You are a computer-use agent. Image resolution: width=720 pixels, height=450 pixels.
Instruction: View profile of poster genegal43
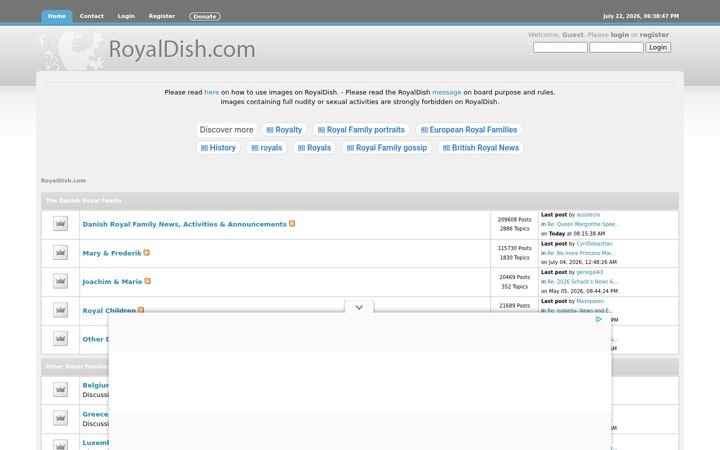point(590,272)
